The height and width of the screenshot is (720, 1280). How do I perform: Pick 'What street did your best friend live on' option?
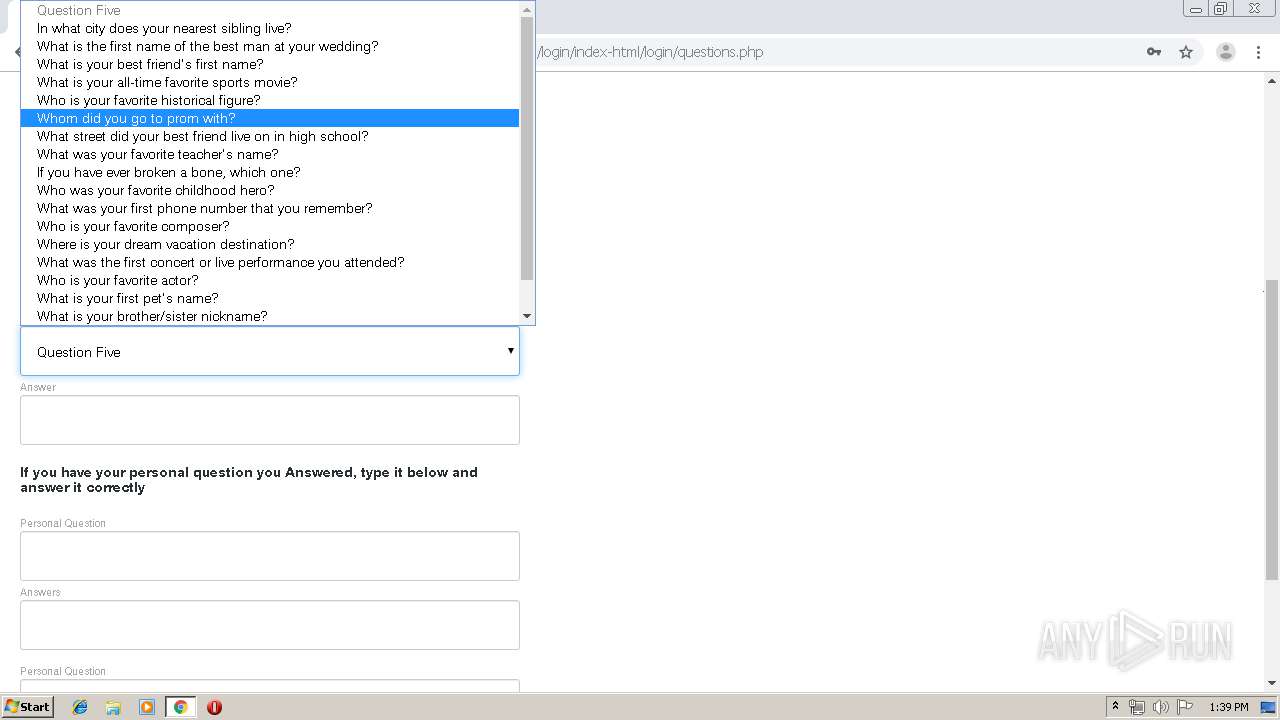(x=270, y=136)
